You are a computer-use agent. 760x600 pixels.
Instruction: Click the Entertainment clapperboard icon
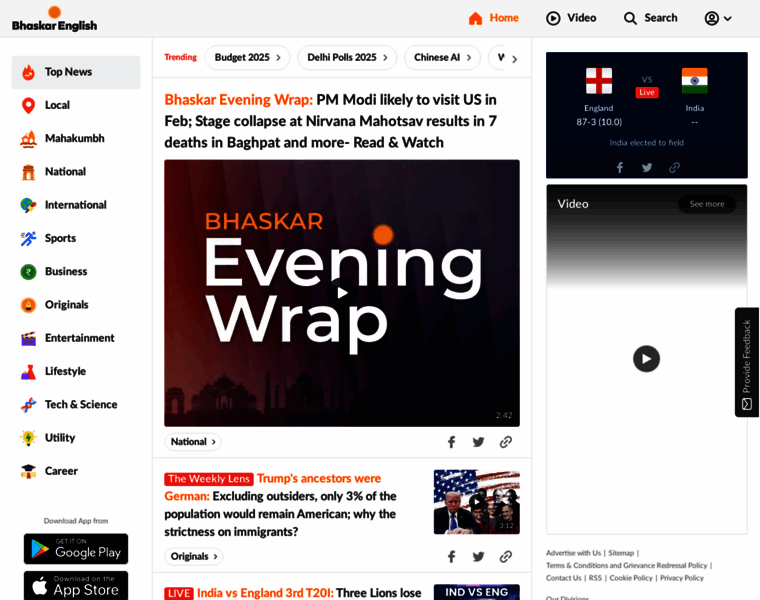[x=29, y=338]
